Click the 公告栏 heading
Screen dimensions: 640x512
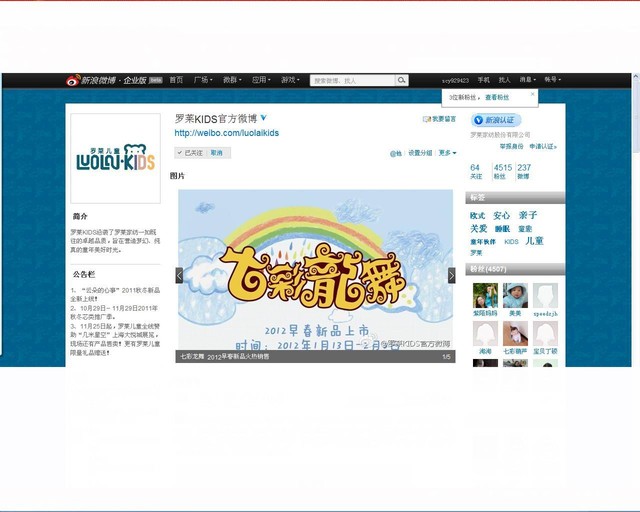84,275
